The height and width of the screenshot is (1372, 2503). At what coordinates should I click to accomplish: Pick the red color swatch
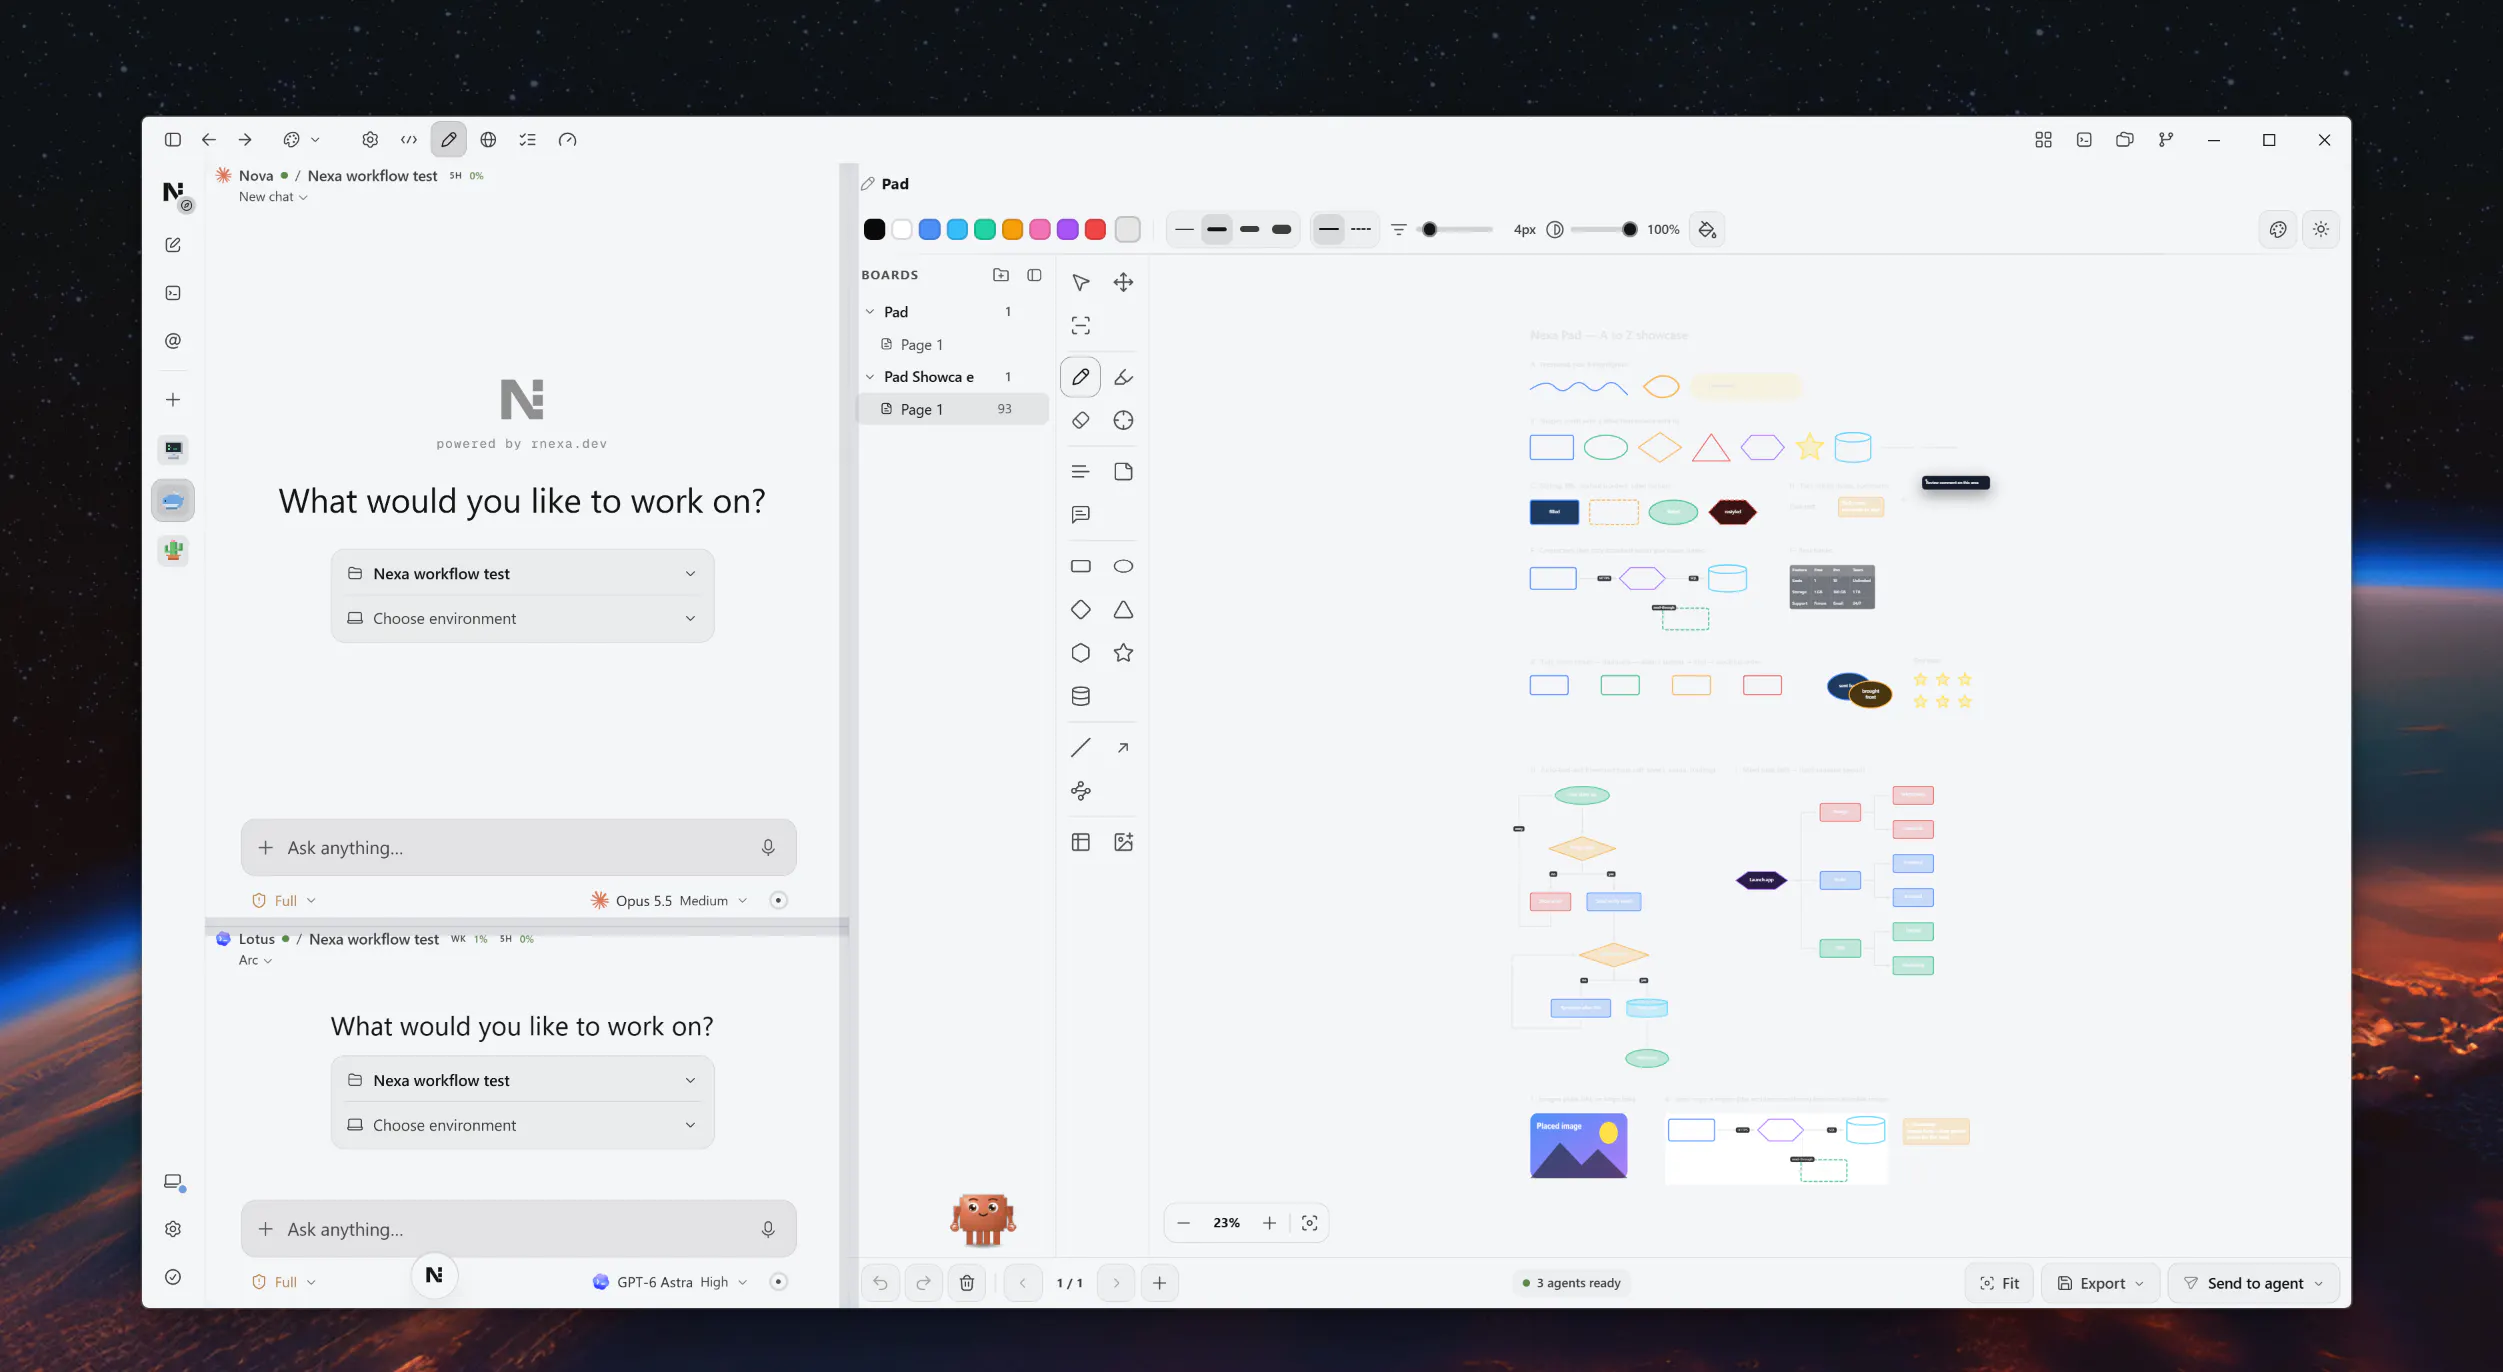click(x=1095, y=229)
